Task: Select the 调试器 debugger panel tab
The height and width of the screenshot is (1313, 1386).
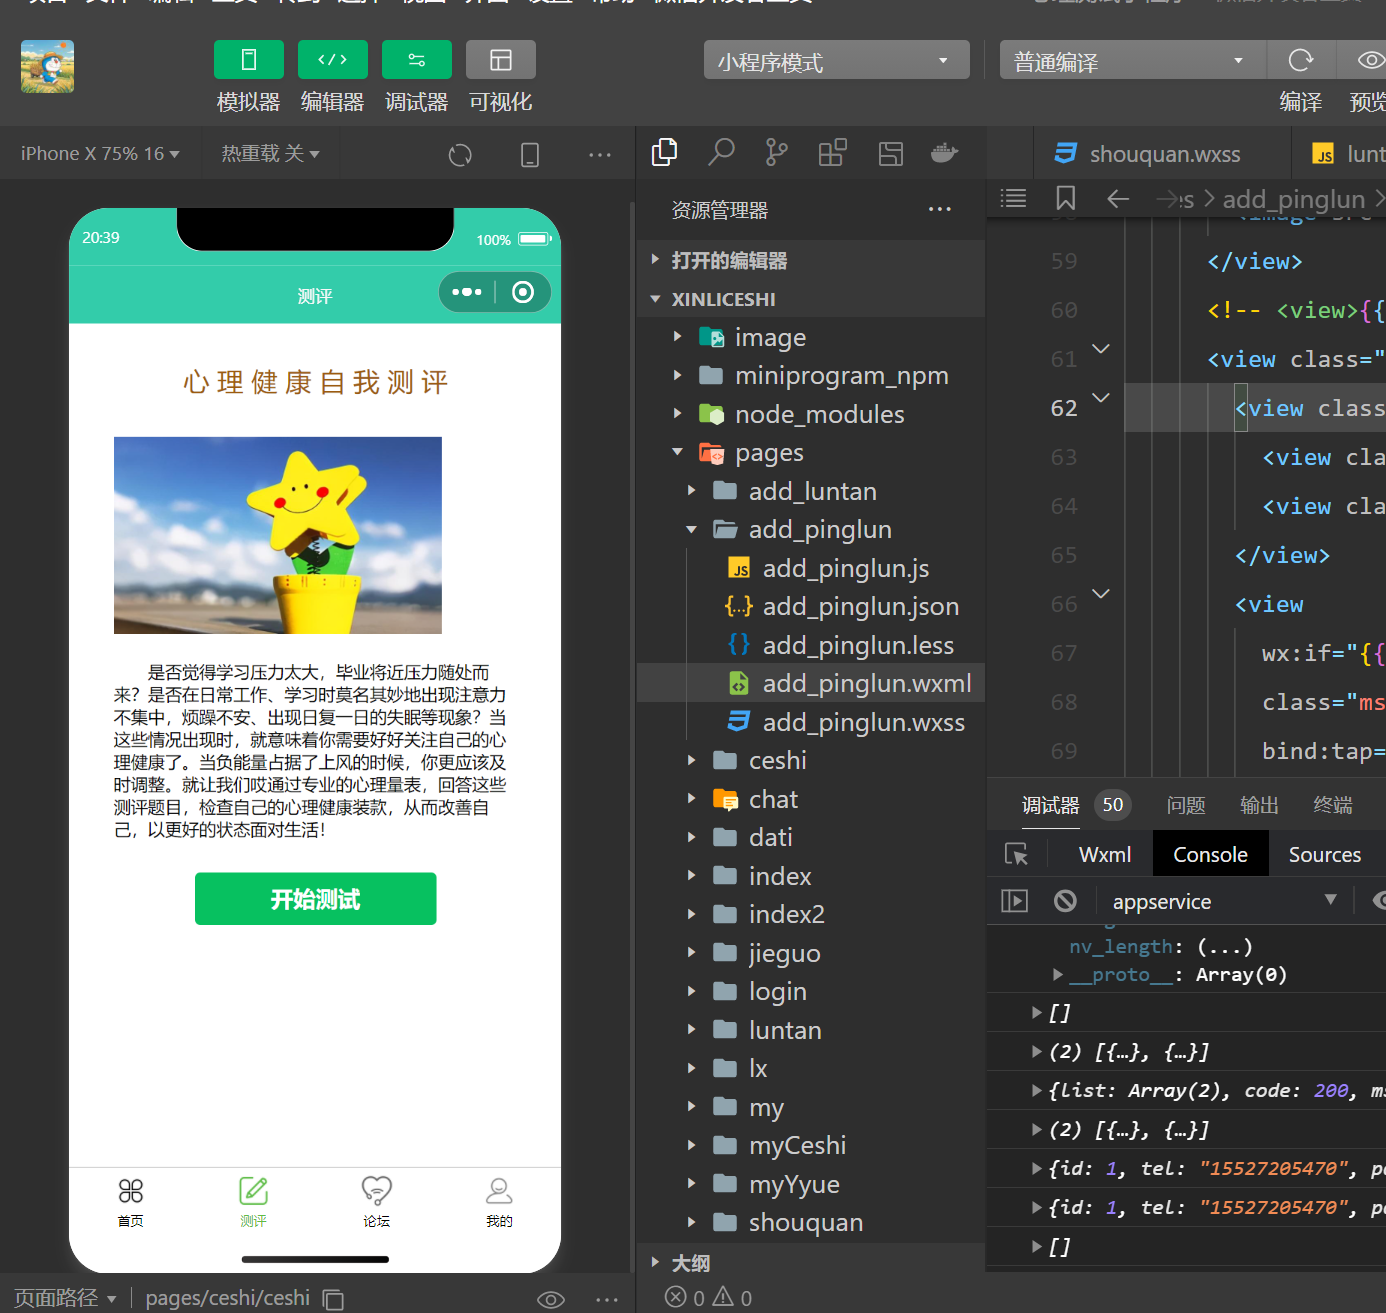Action: [1050, 805]
